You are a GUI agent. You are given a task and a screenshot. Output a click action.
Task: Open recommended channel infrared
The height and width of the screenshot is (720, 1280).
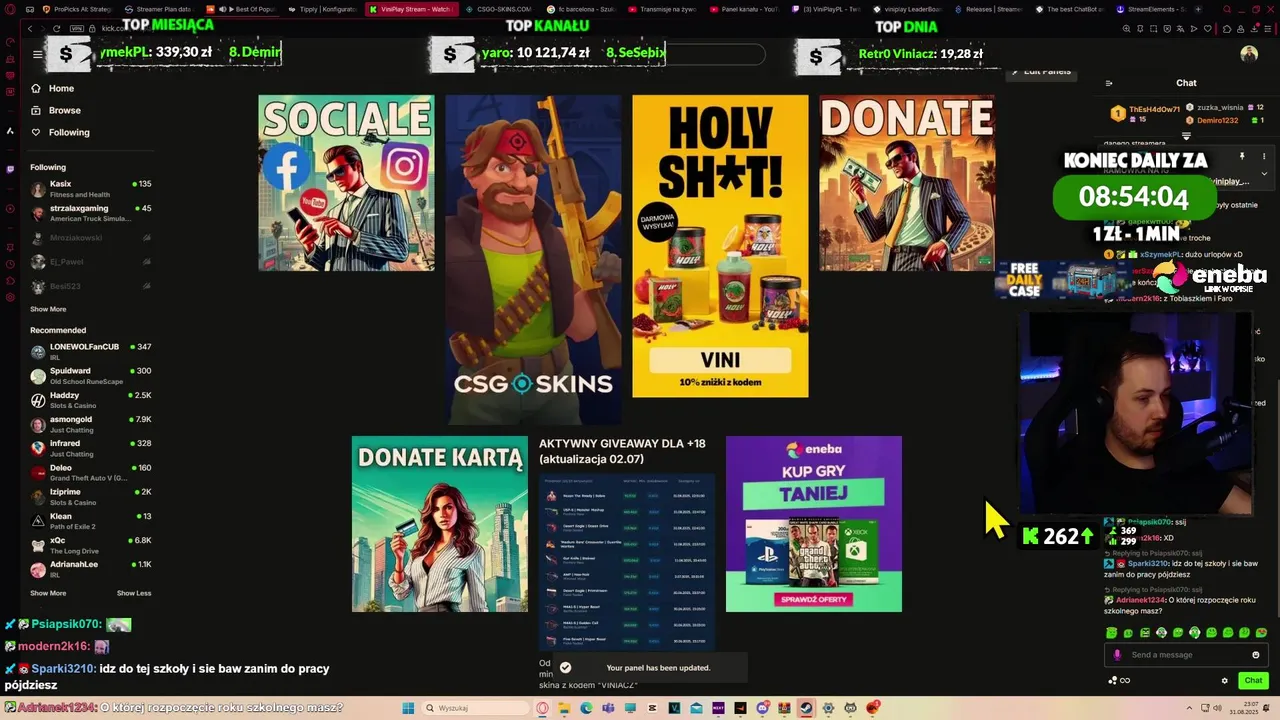click(x=90, y=448)
